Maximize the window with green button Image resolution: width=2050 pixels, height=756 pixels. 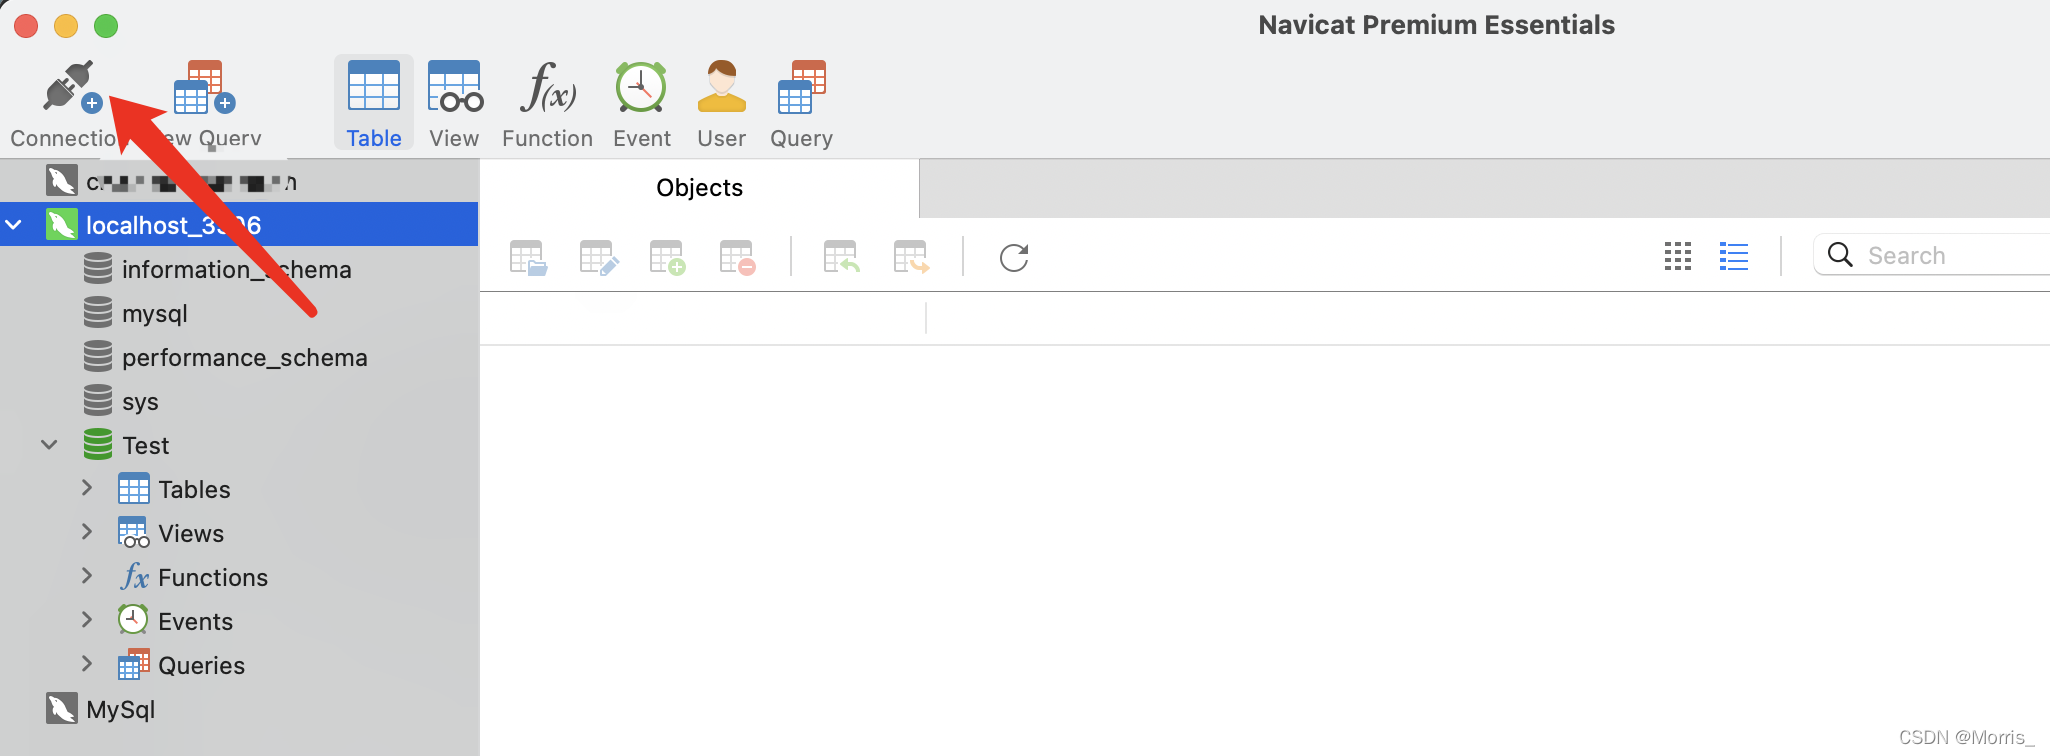click(x=106, y=26)
